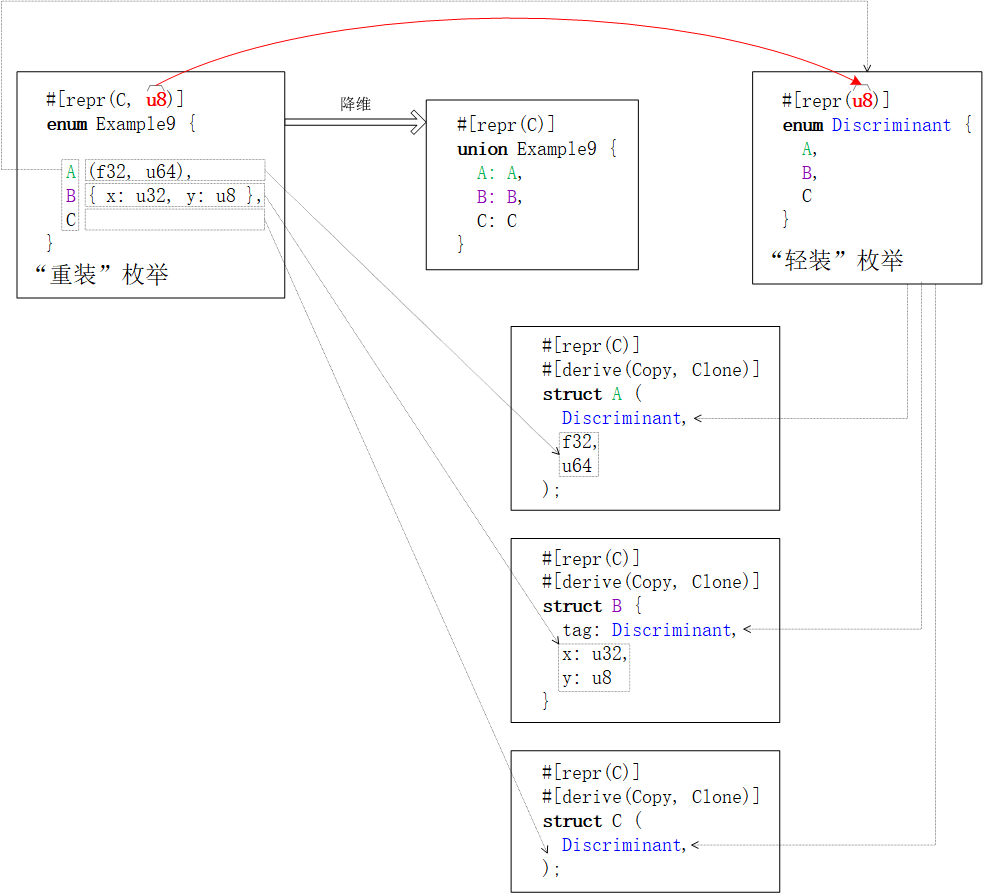Click the 'C' variant in the Discriminant enum
The height and width of the screenshot is (893, 983).
807,196
